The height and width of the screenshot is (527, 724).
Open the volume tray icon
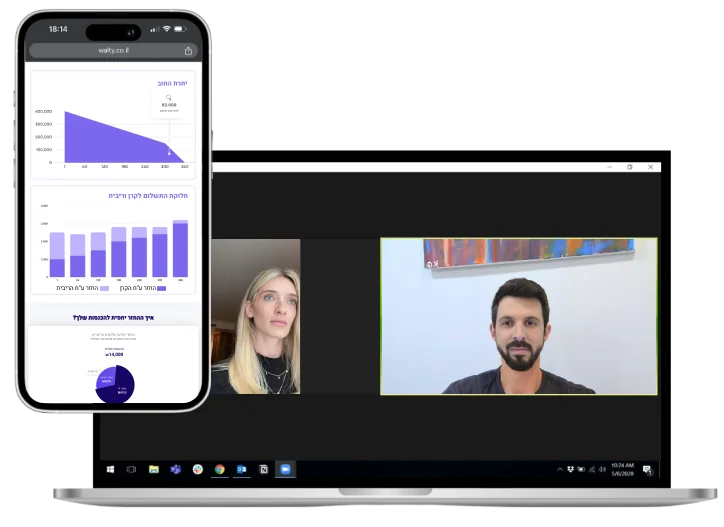click(602, 469)
